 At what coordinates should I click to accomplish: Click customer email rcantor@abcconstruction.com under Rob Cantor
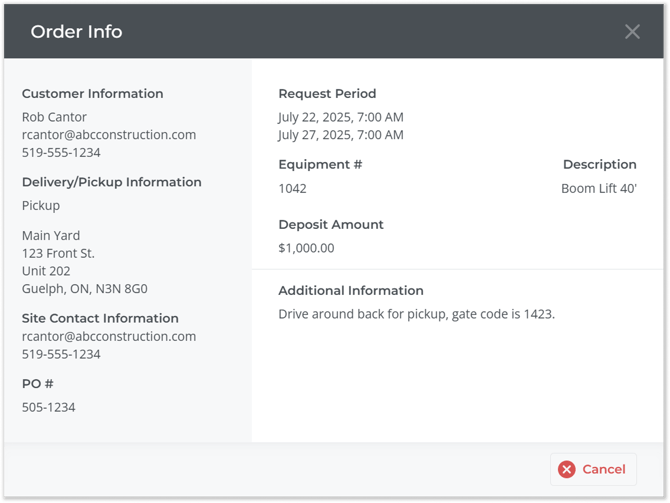tap(109, 135)
